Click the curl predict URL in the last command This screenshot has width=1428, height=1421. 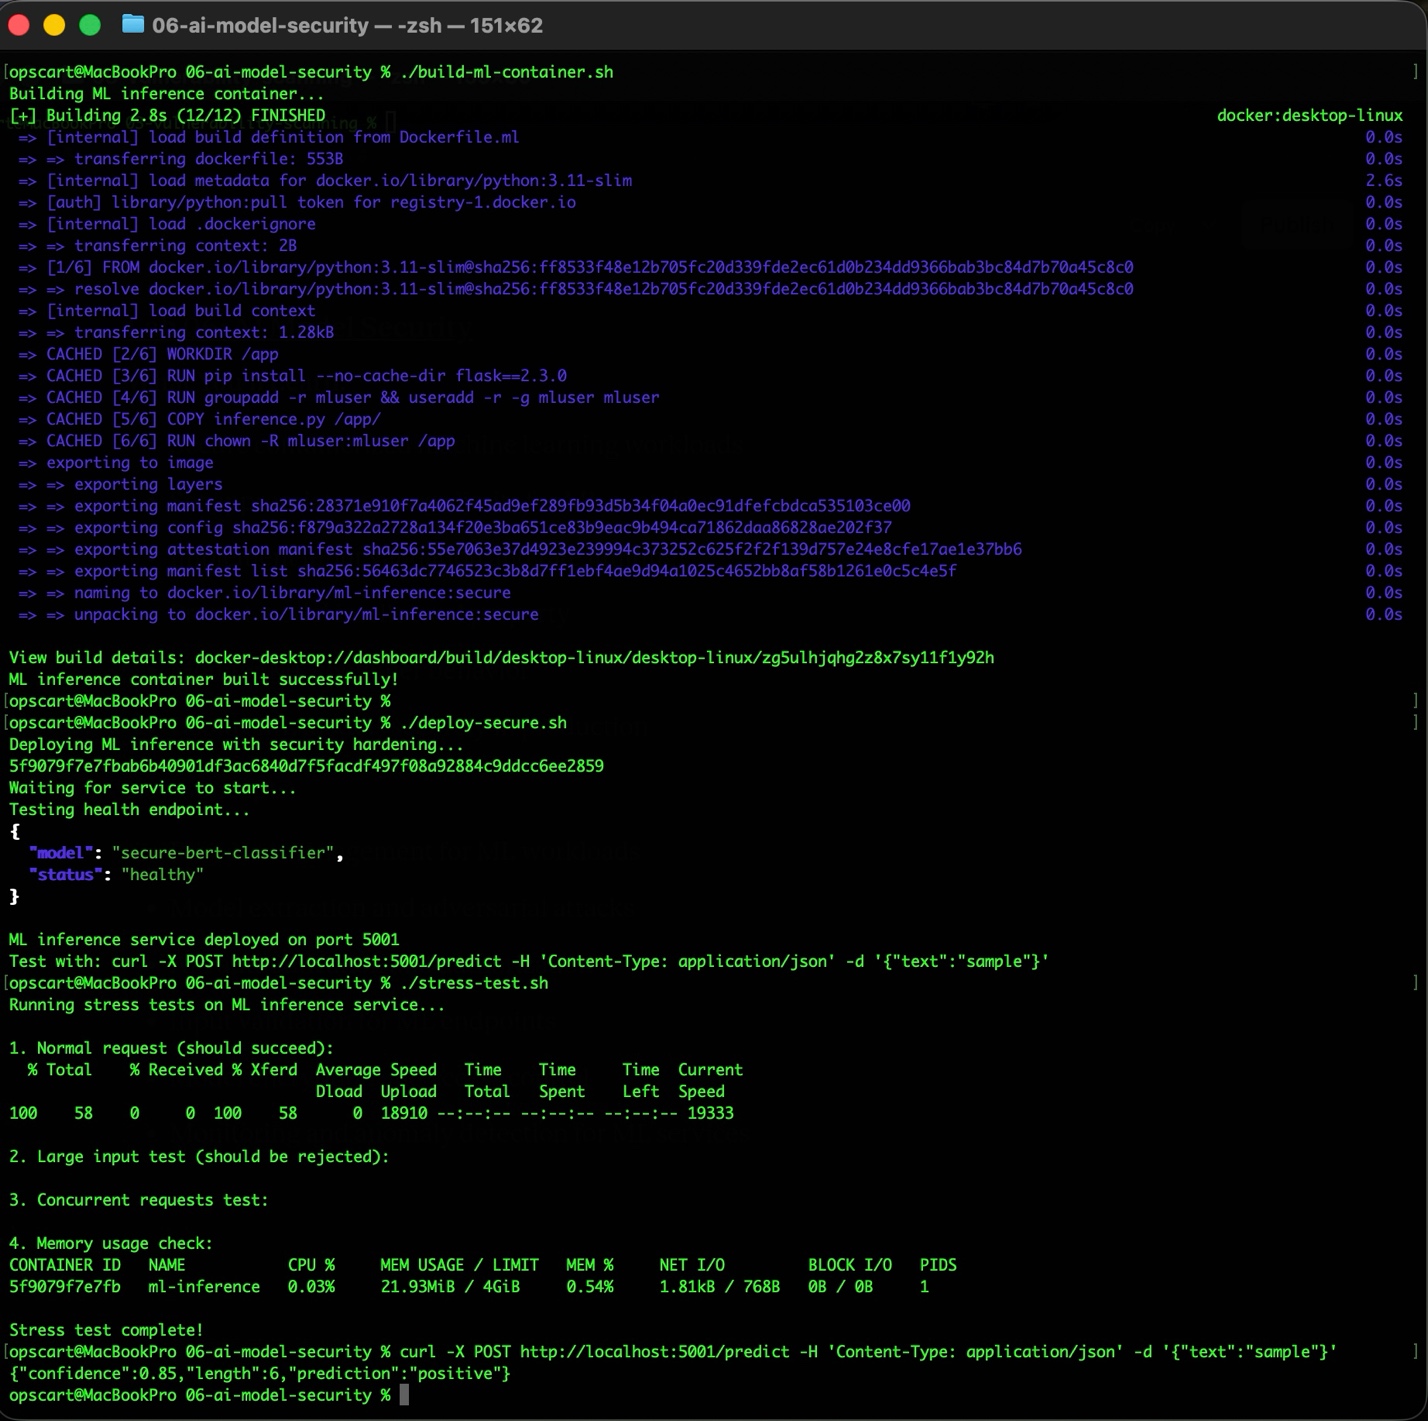tap(654, 1352)
